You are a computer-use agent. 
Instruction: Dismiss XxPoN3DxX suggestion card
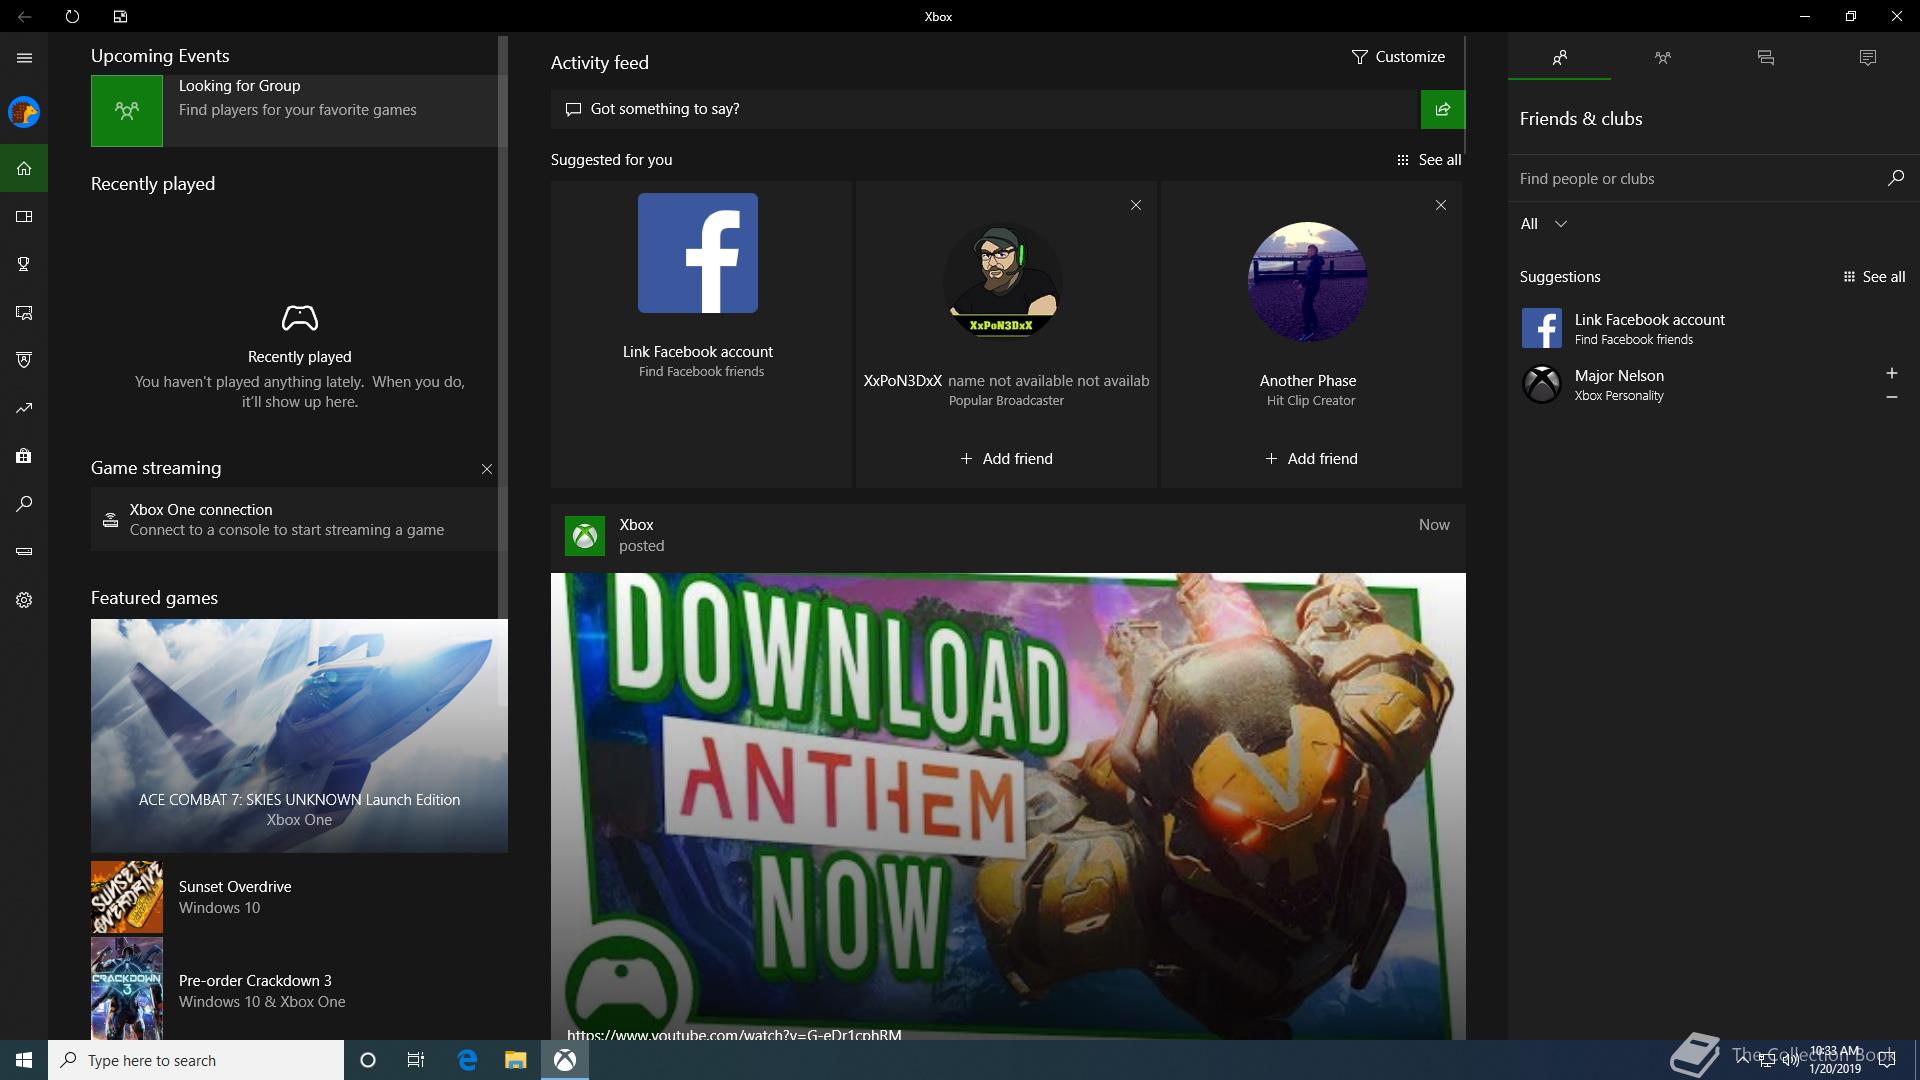pos(1135,205)
